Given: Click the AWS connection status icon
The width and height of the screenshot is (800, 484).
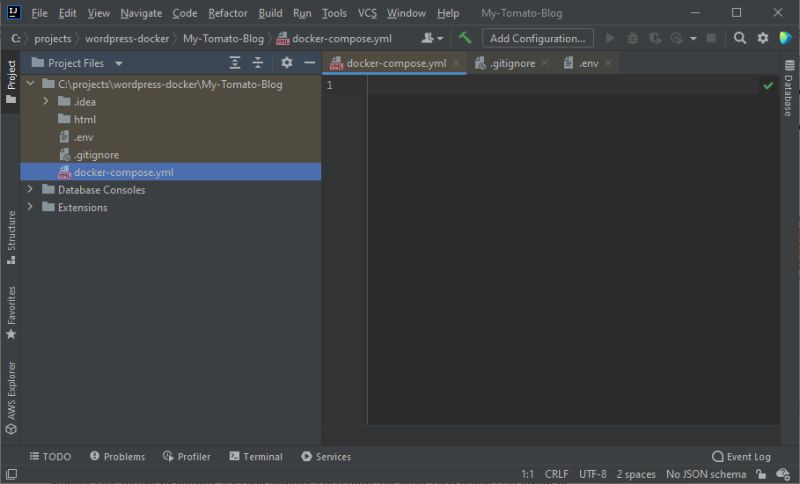Looking at the screenshot, I should (x=783, y=474).
